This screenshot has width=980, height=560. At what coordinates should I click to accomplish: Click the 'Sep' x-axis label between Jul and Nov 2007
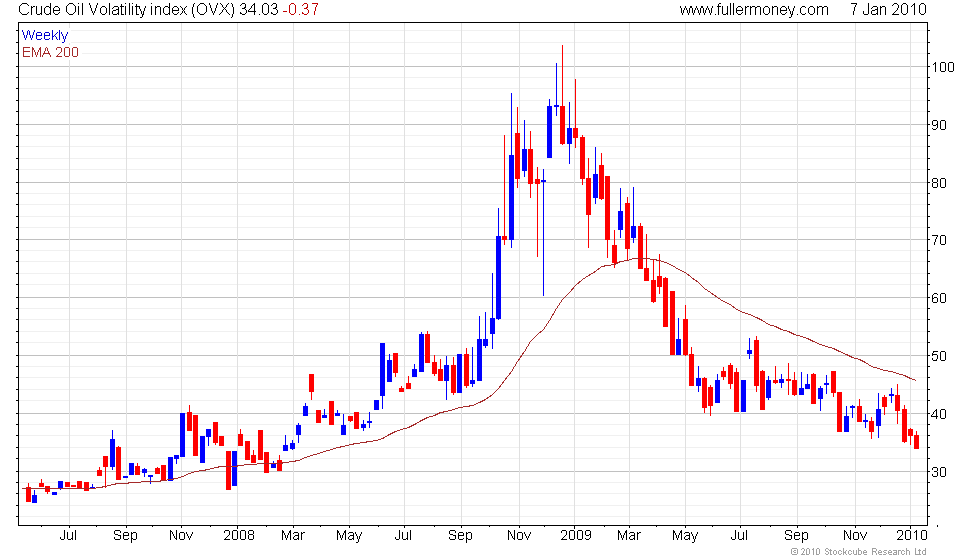pos(125,536)
